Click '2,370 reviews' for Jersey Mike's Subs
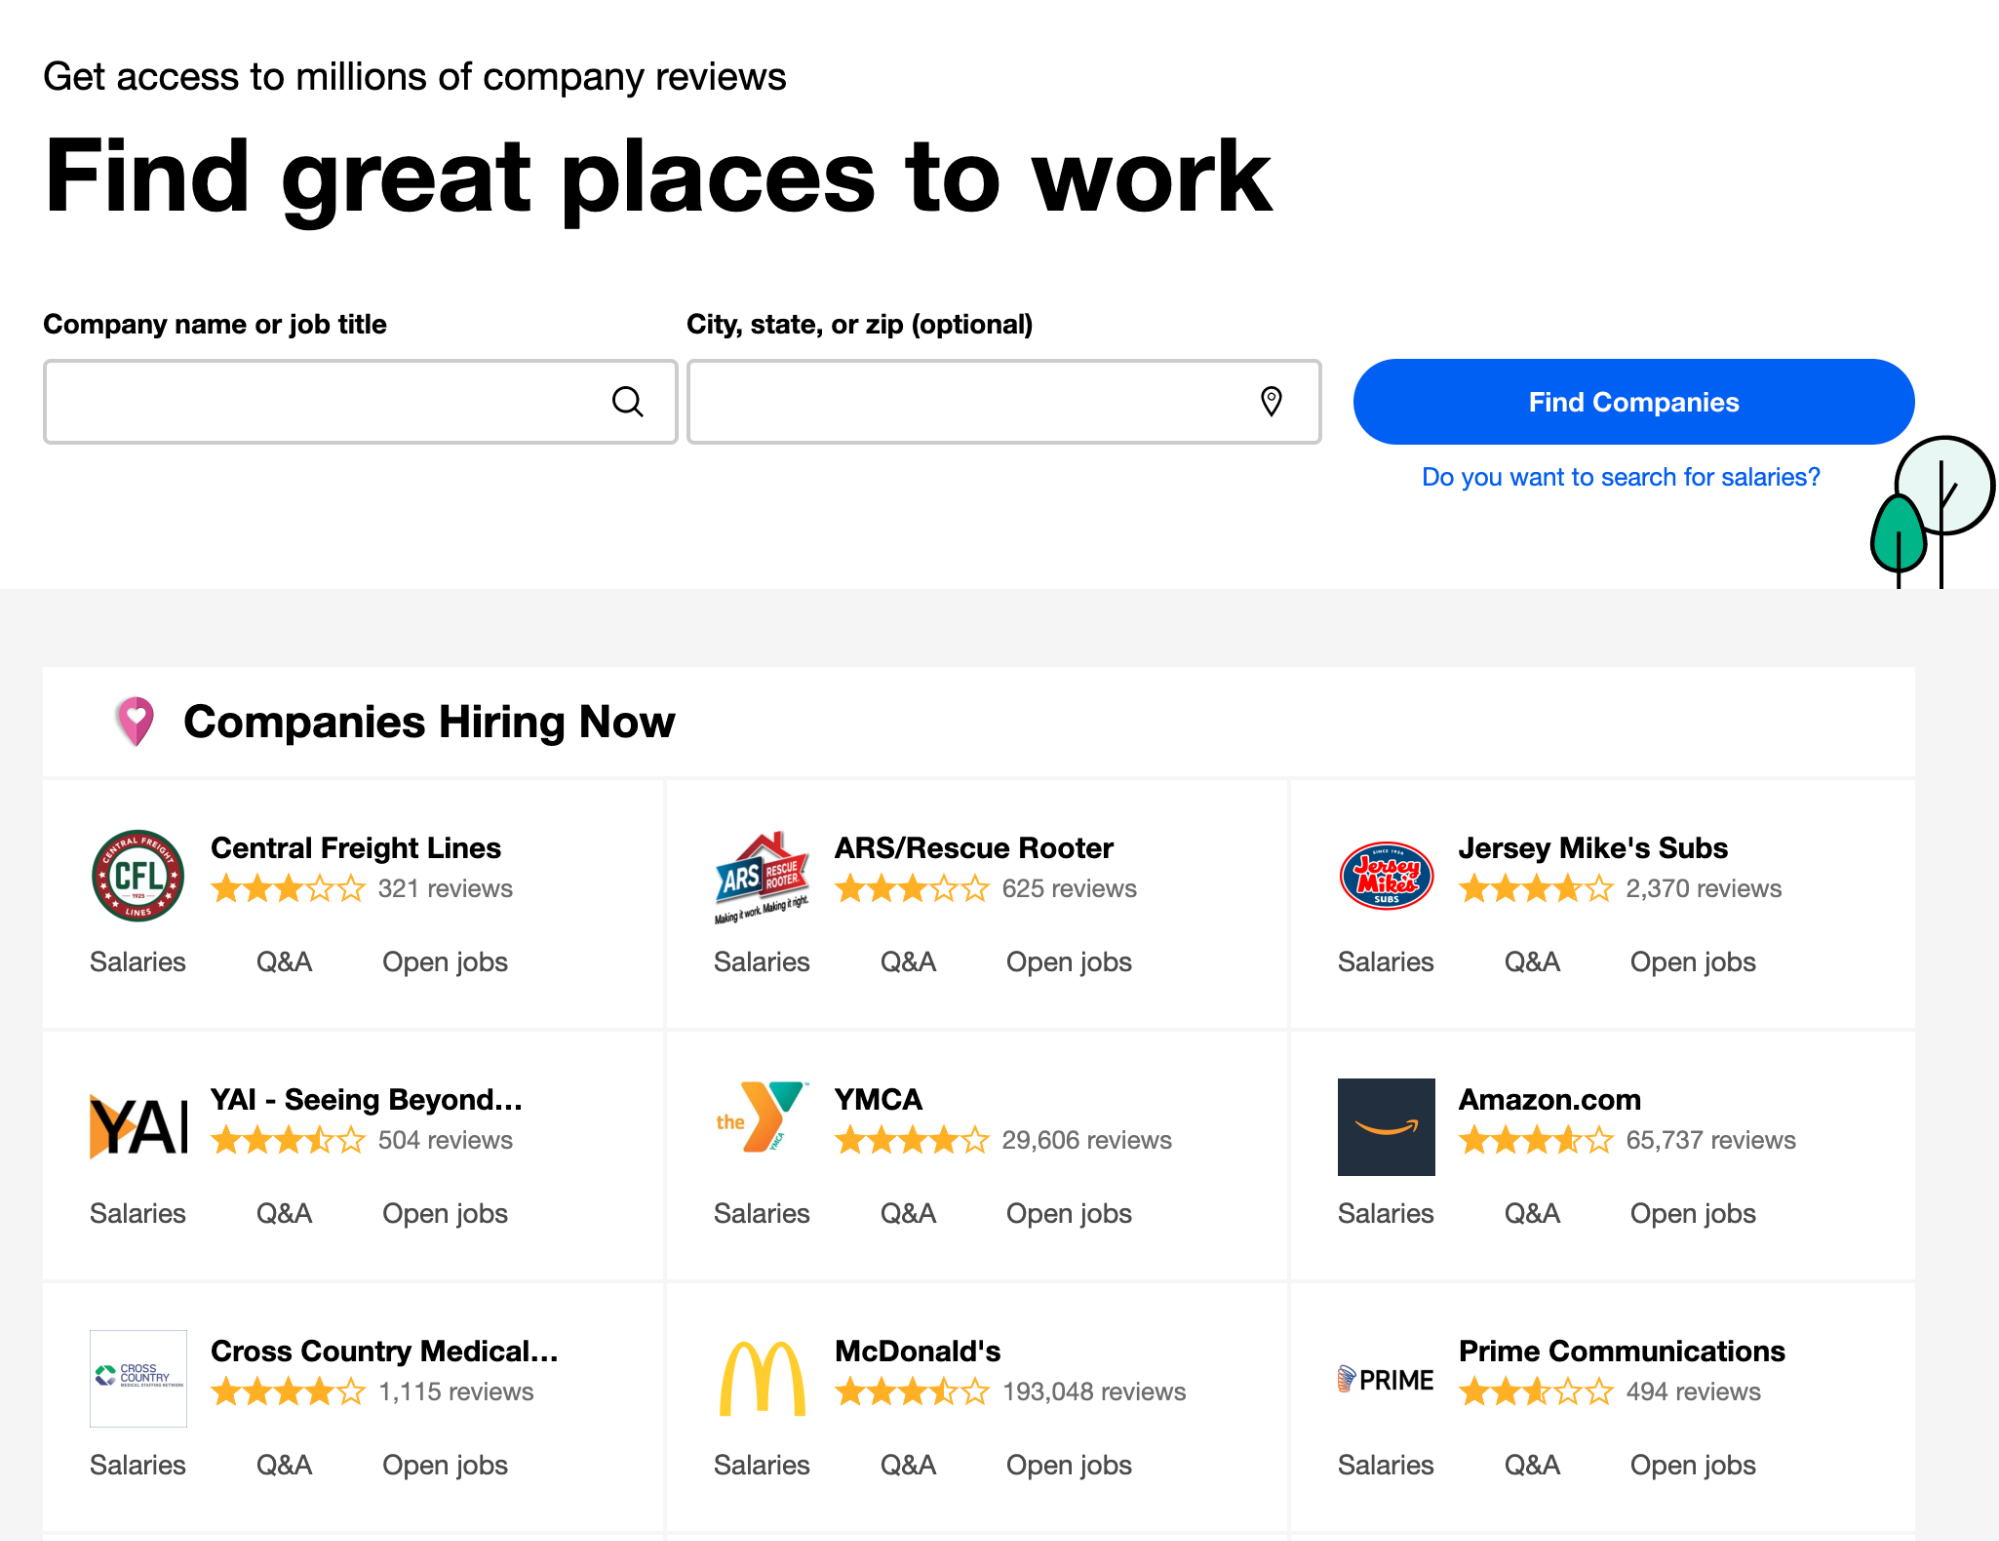1999x1541 pixels. 1704,889
